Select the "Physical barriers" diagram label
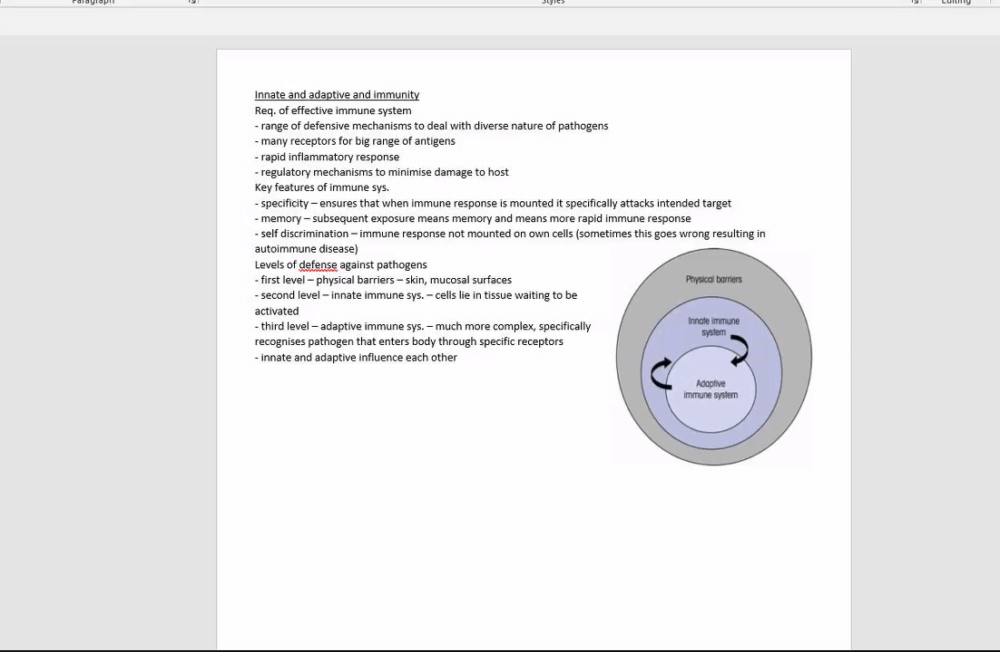This screenshot has height=652, width=1000. click(714, 279)
